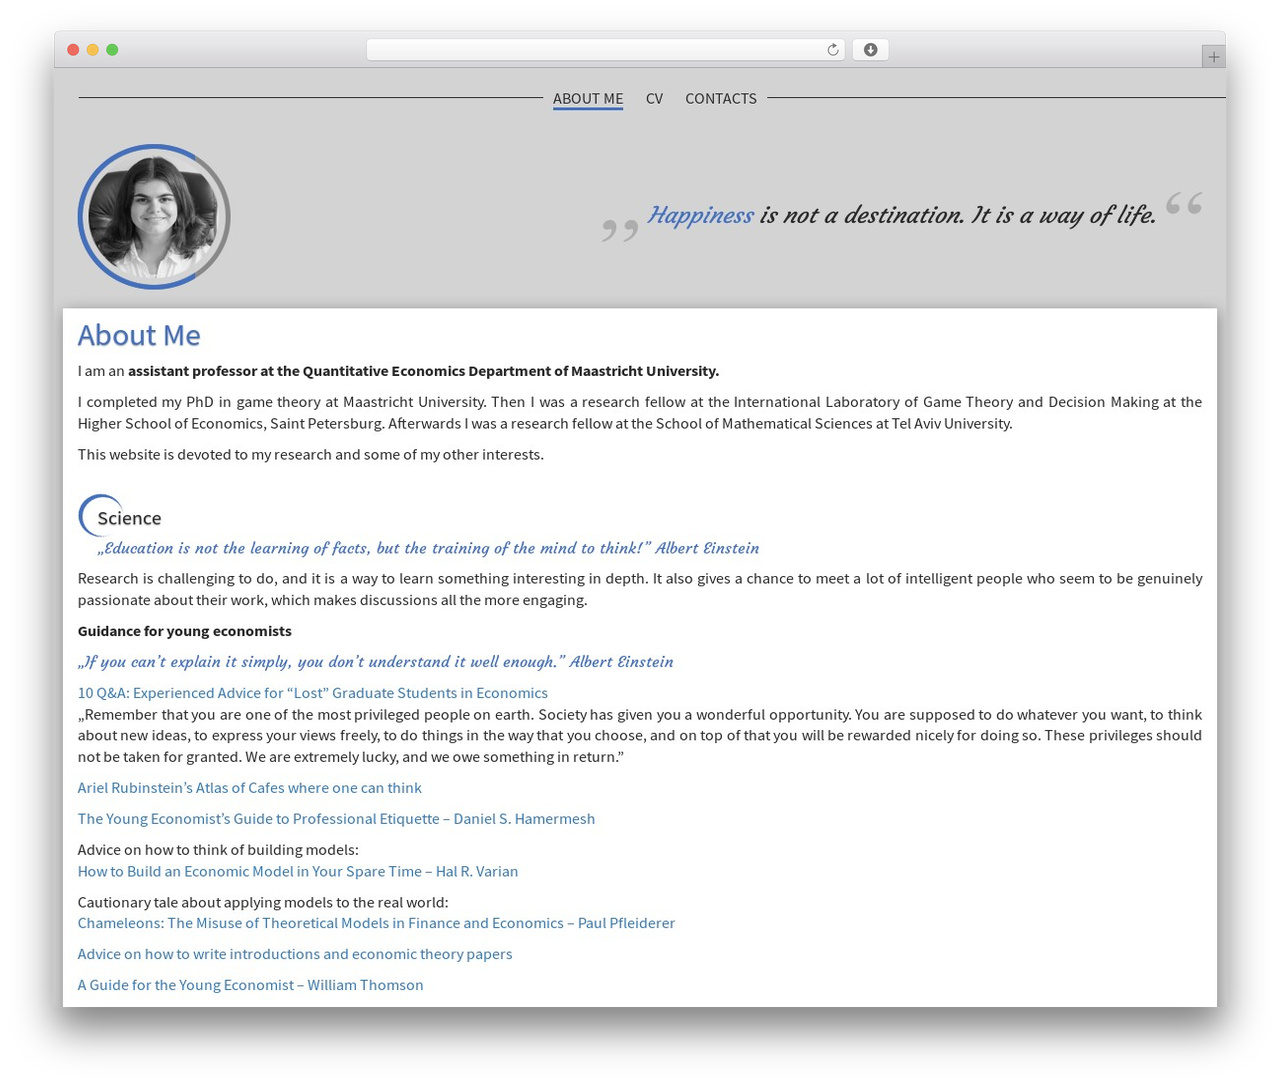Screen dimensions: 1280x1084
Task: Click the word Happiness in the header quote
Action: coord(700,215)
